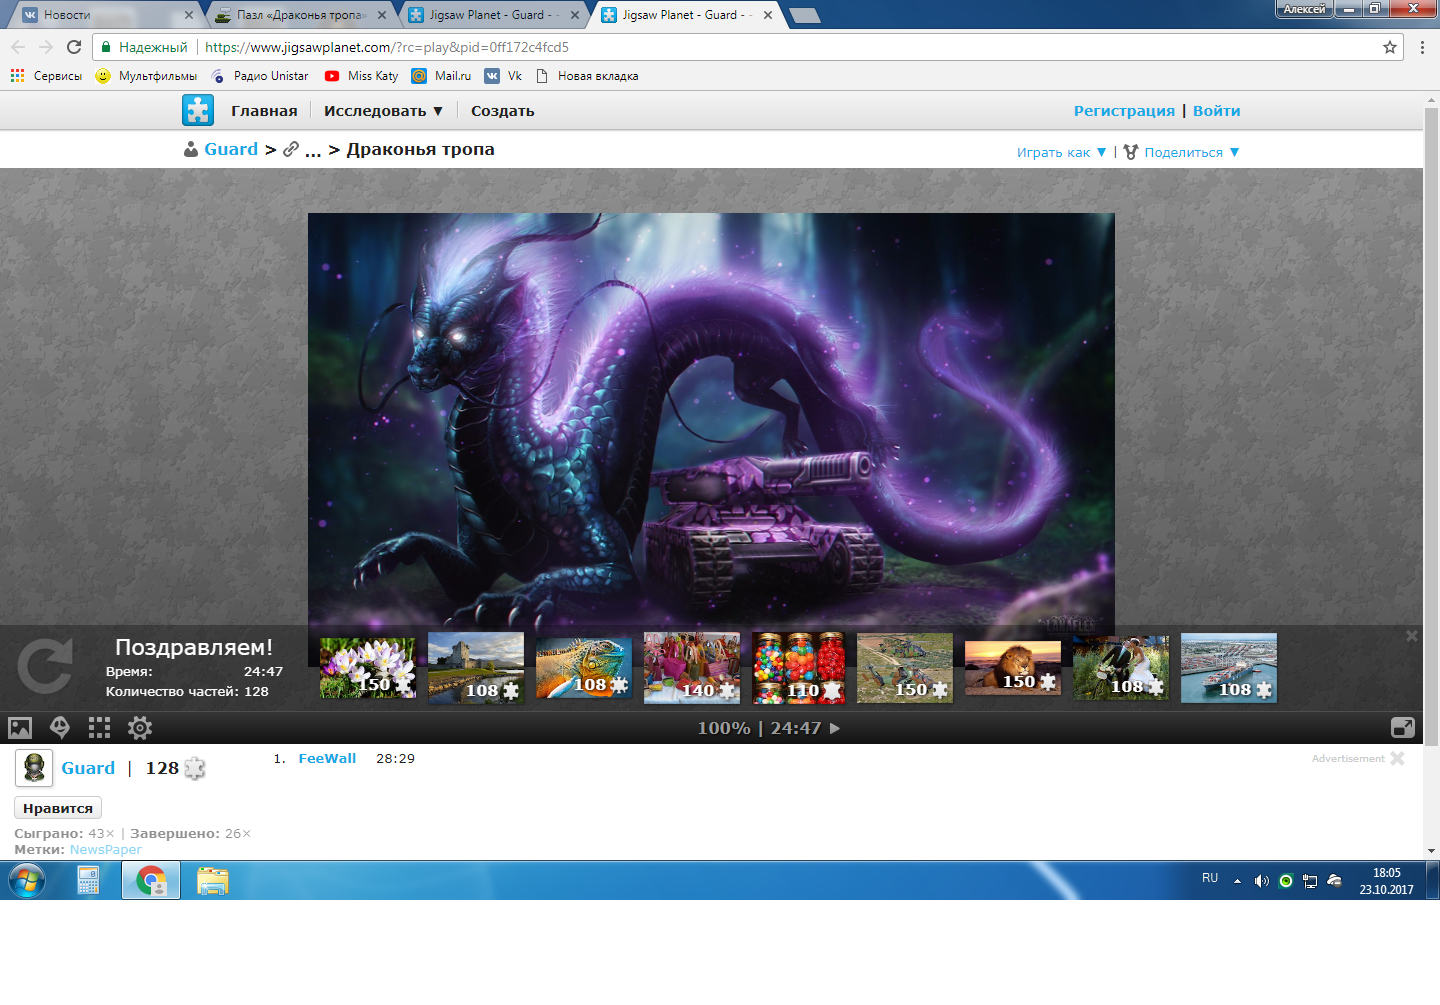Open the Мультфильмы bookmark

coord(146,76)
